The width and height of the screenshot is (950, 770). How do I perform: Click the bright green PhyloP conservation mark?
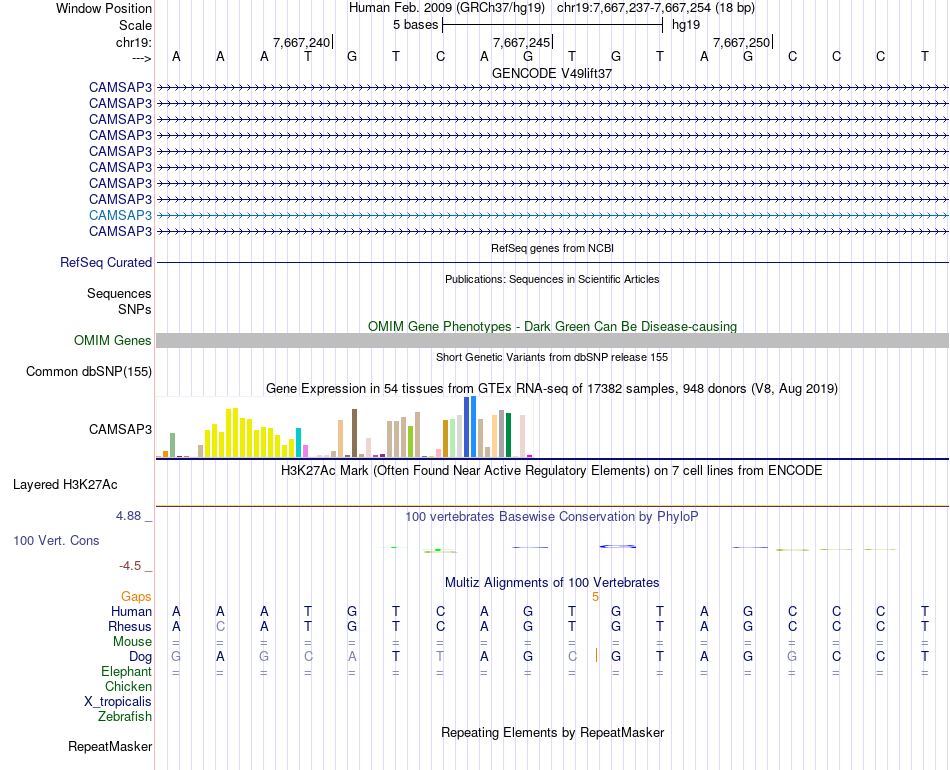coord(438,550)
